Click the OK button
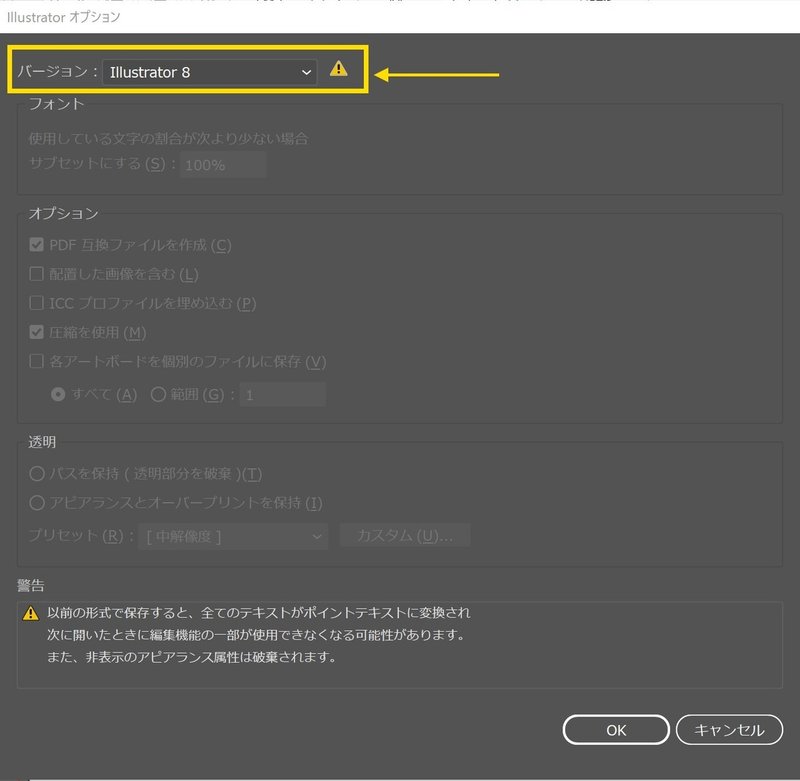Screen dimensions: 800x781 pos(616,730)
